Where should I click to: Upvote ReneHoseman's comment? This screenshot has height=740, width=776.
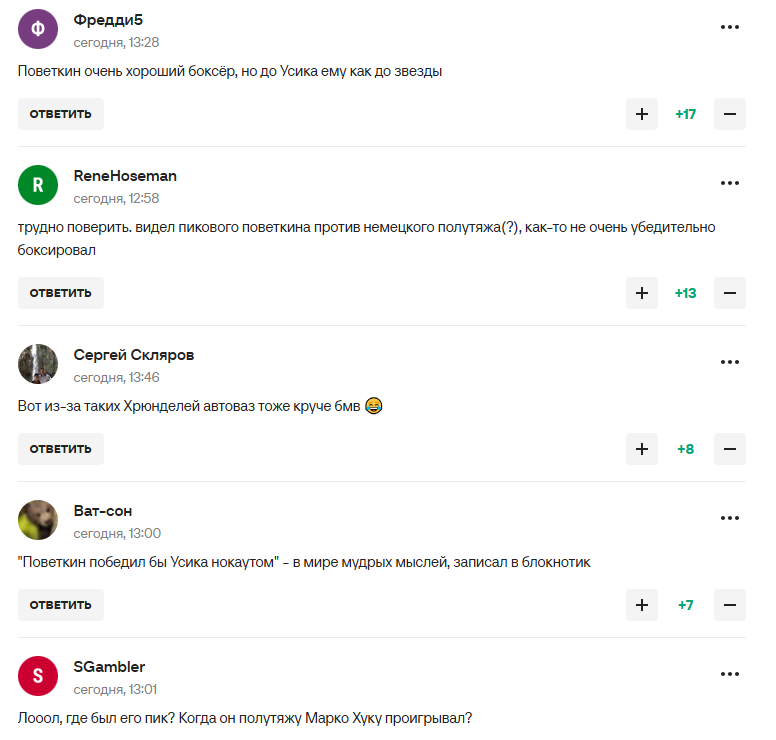coord(642,293)
